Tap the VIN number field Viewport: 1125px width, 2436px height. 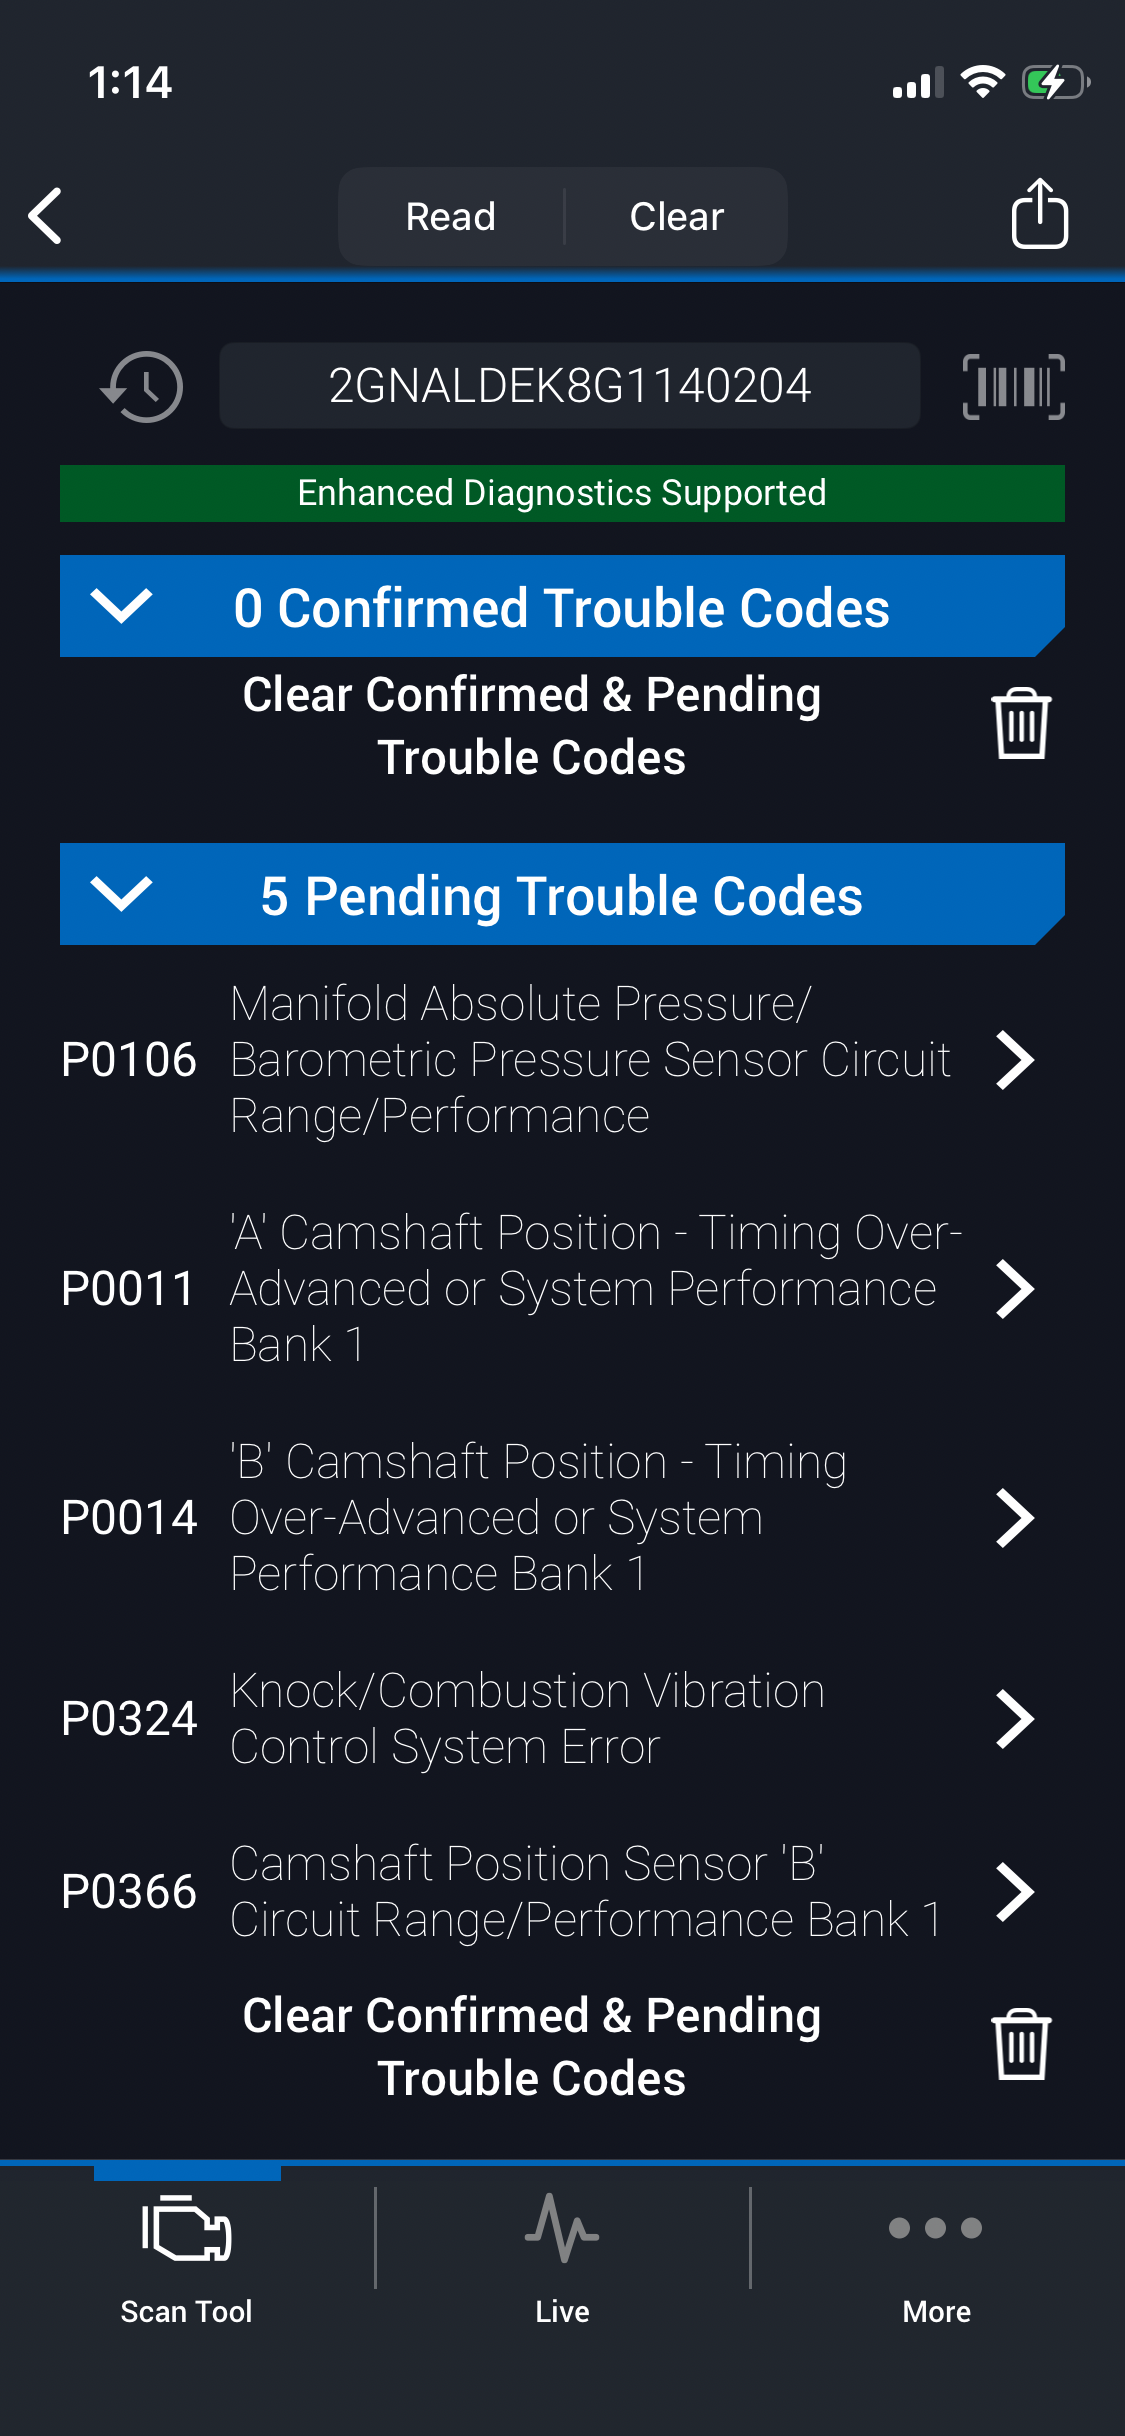pos(569,386)
